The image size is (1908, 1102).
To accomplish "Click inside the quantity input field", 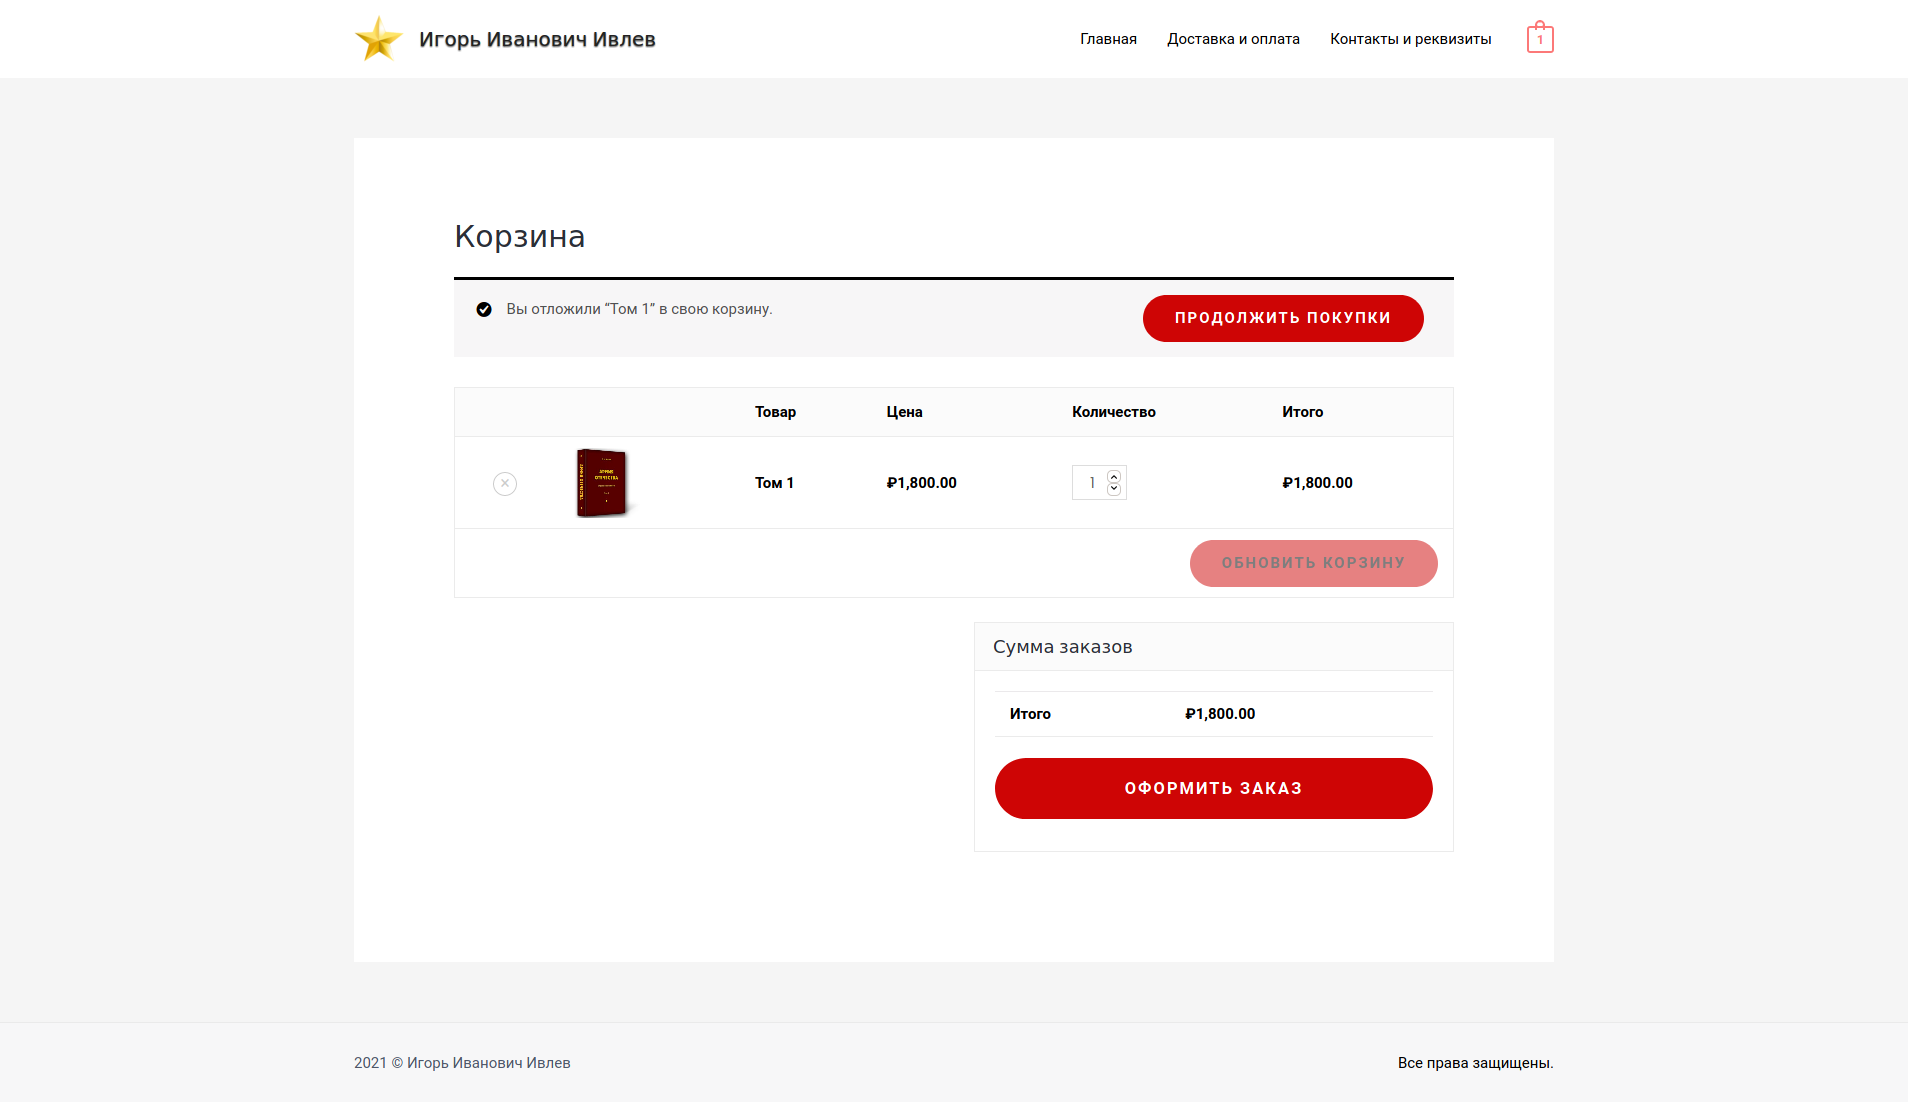I will point(1090,482).
